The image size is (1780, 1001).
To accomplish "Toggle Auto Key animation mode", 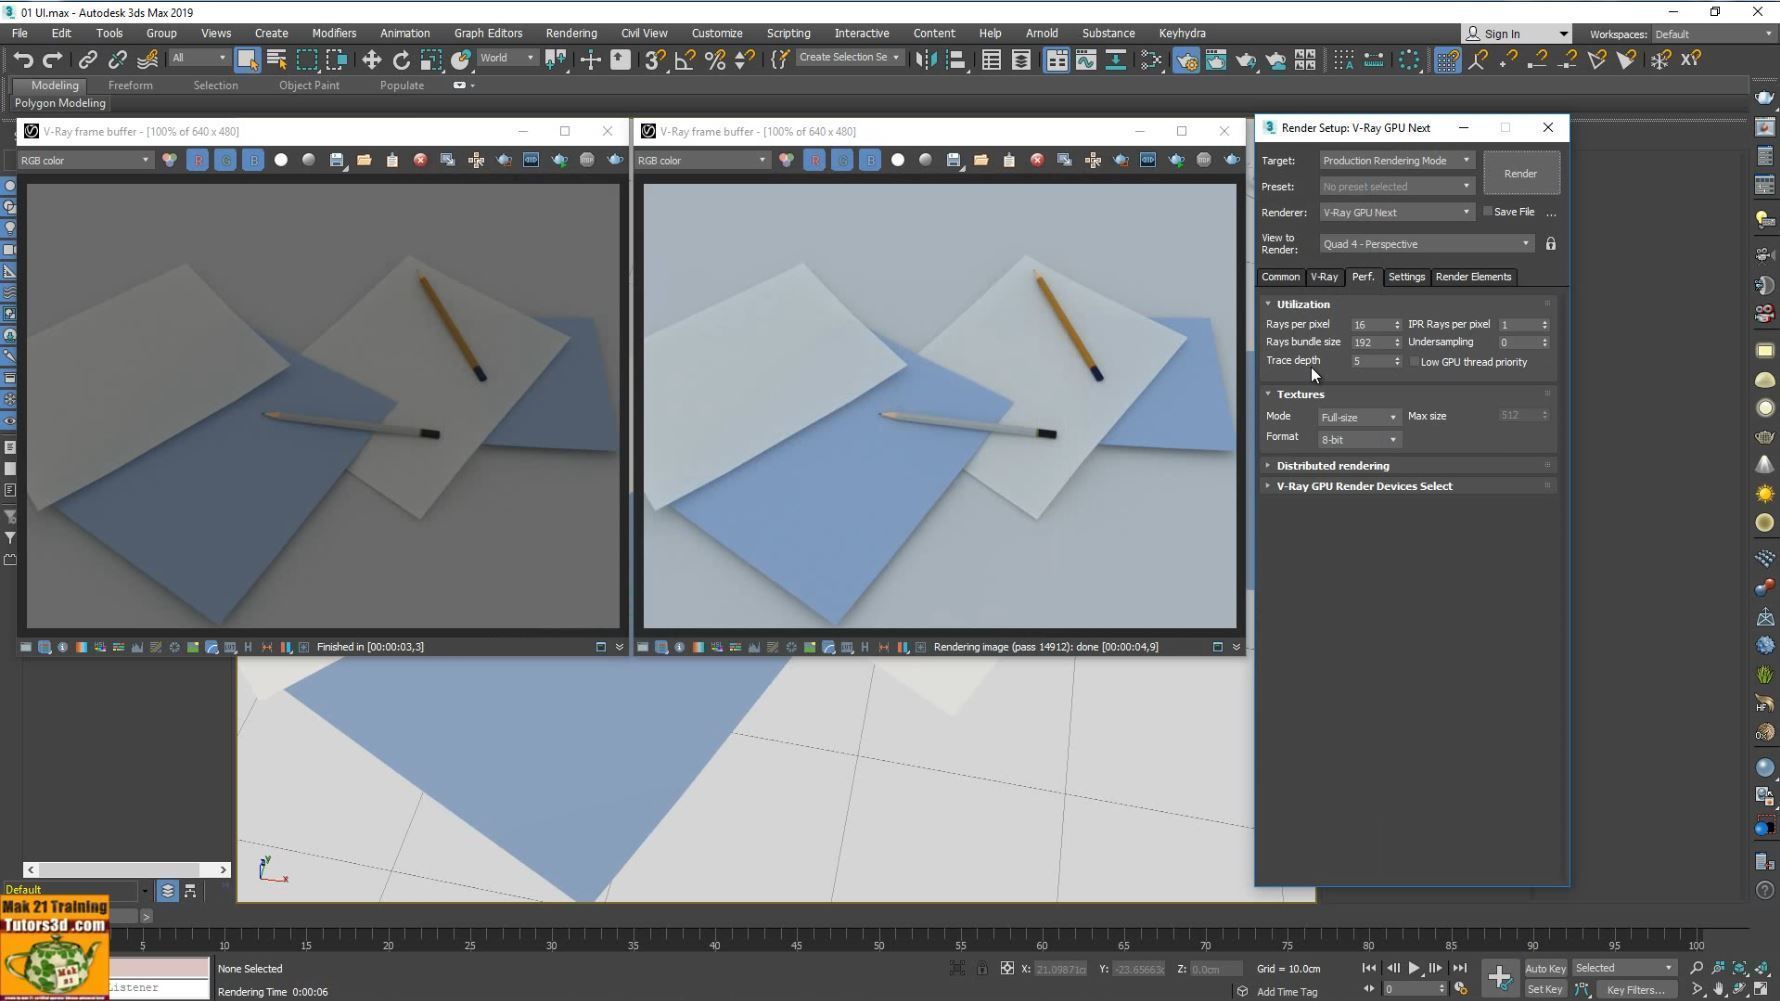I will point(1544,968).
